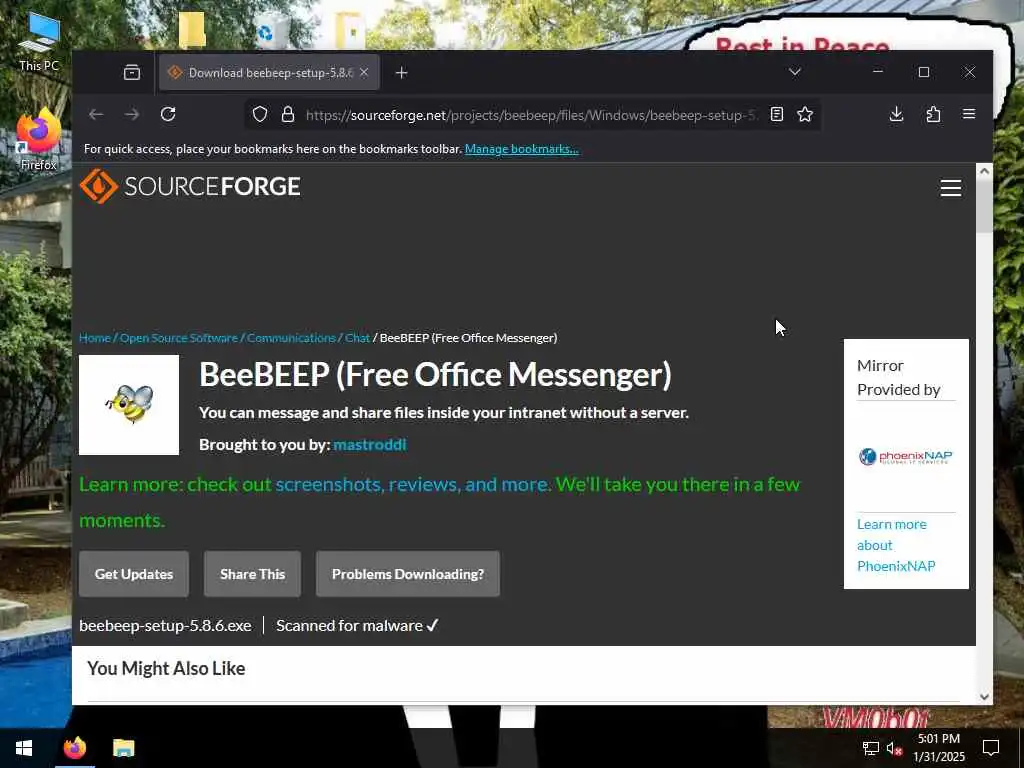This screenshot has width=1024, height=768.
Task: Go forward one page
Action: point(132,114)
